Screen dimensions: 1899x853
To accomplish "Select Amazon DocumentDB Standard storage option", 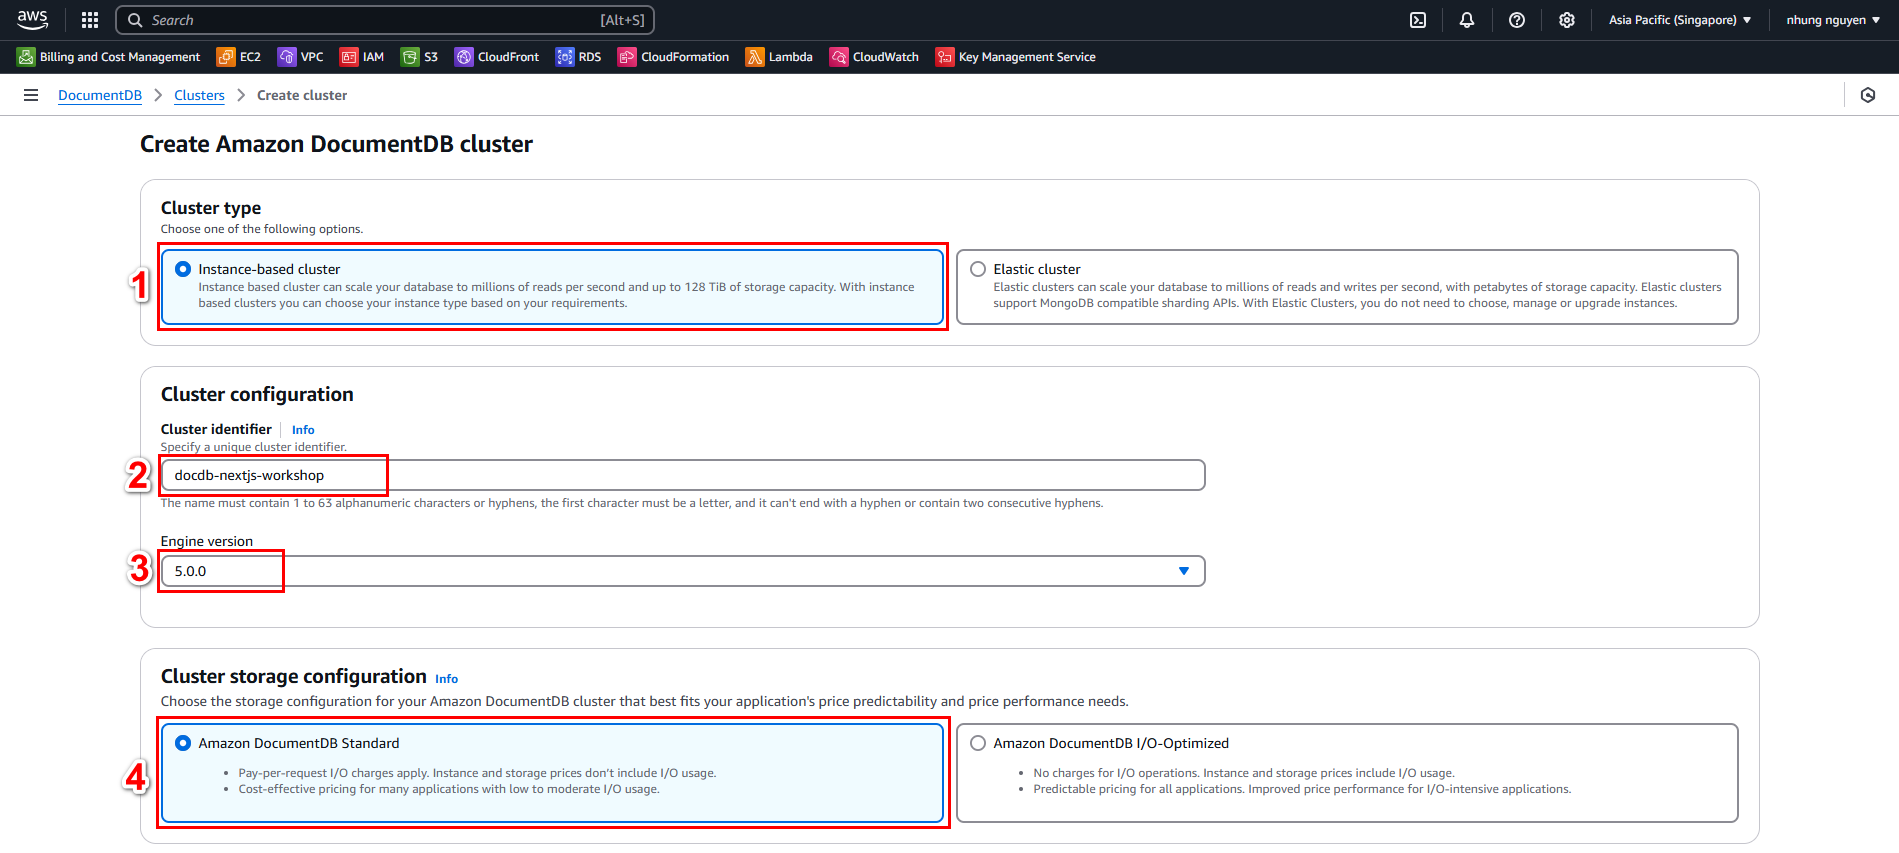I will coord(183,743).
